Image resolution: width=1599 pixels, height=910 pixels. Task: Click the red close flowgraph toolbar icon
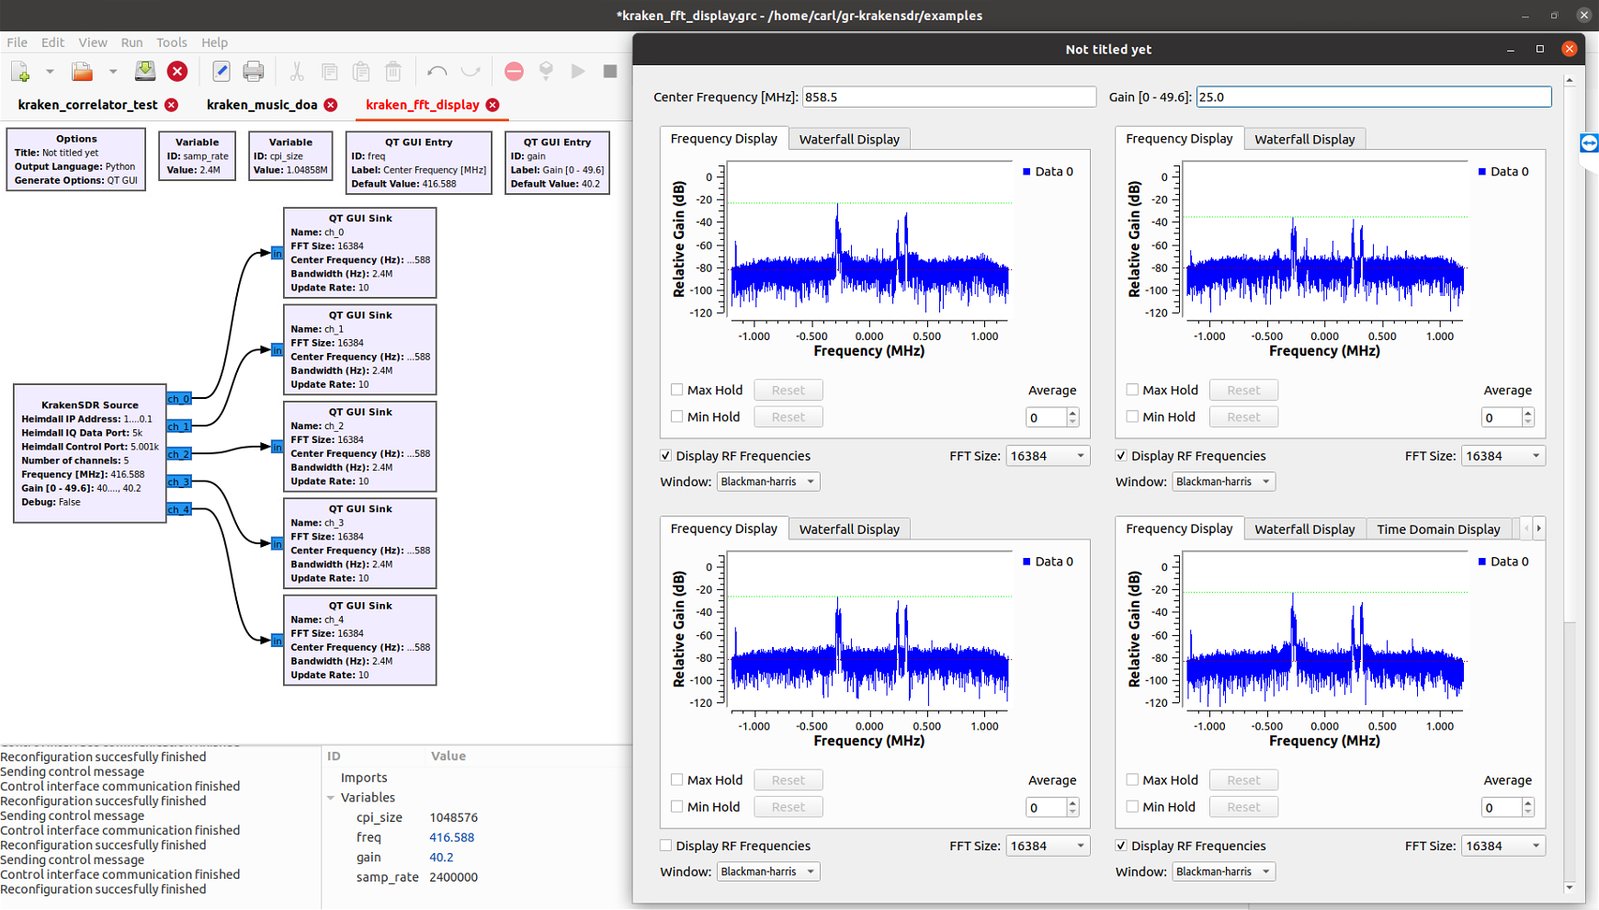point(177,71)
